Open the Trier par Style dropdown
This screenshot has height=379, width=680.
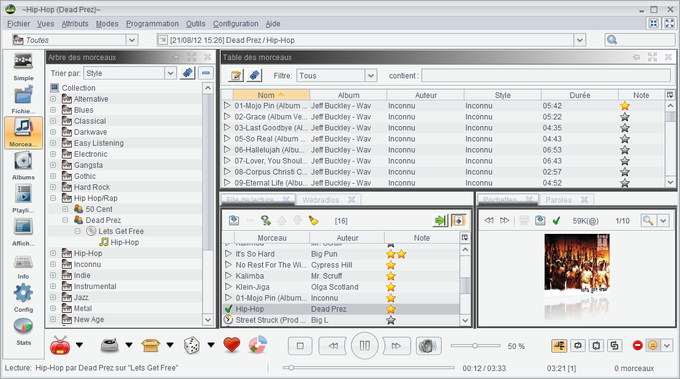click(170, 73)
